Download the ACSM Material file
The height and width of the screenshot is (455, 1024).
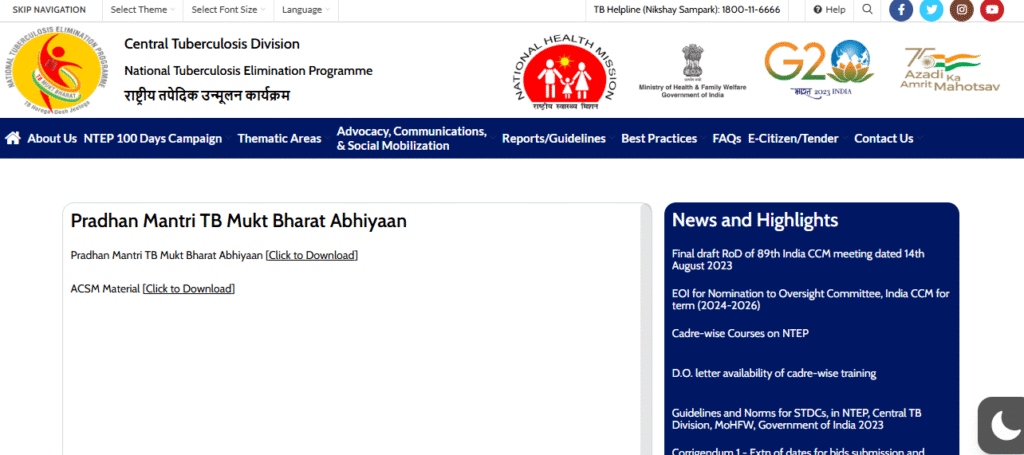pyautogui.click(x=188, y=289)
